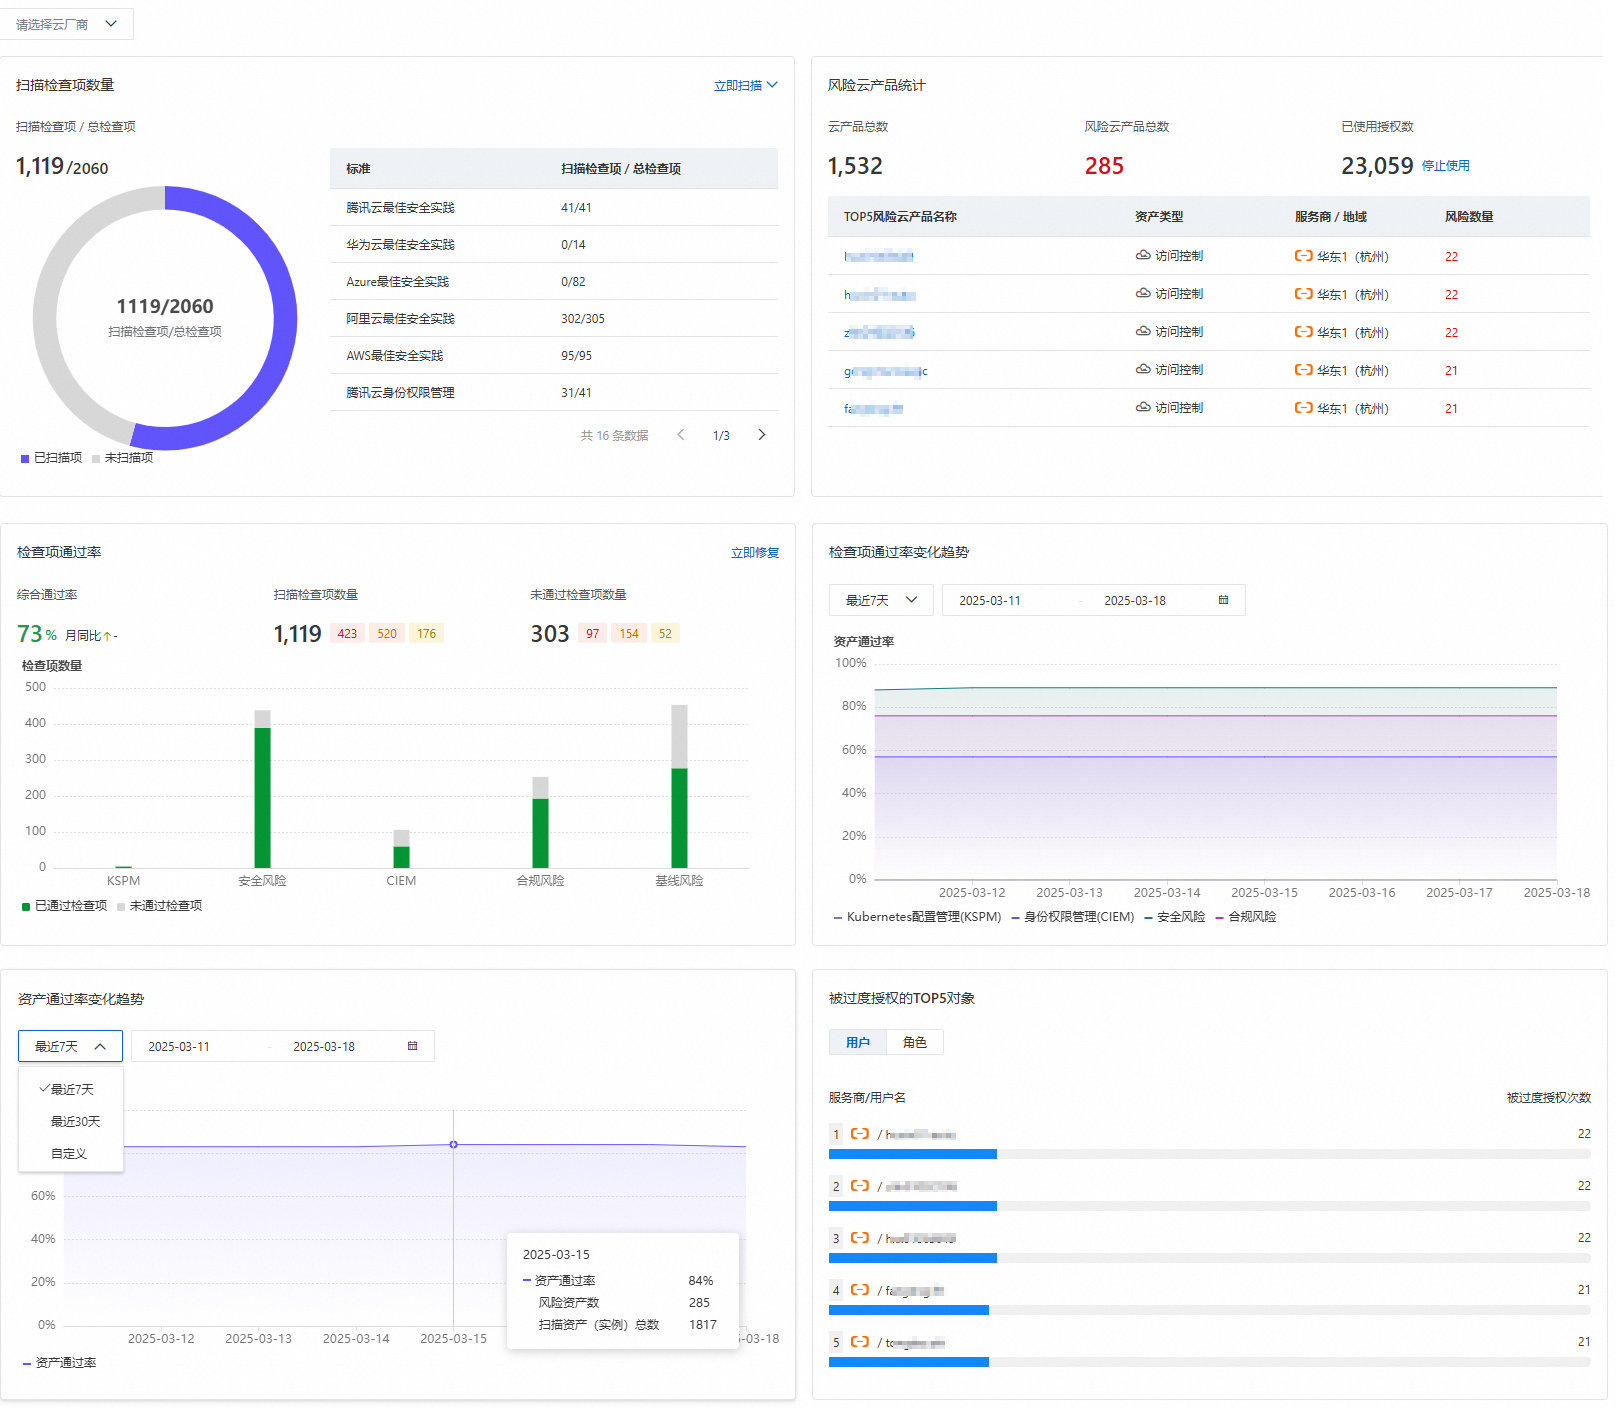Viewport: 1616px width, 1408px height.
Task: Expand the 立即扫描 dropdown
Action: 745,86
